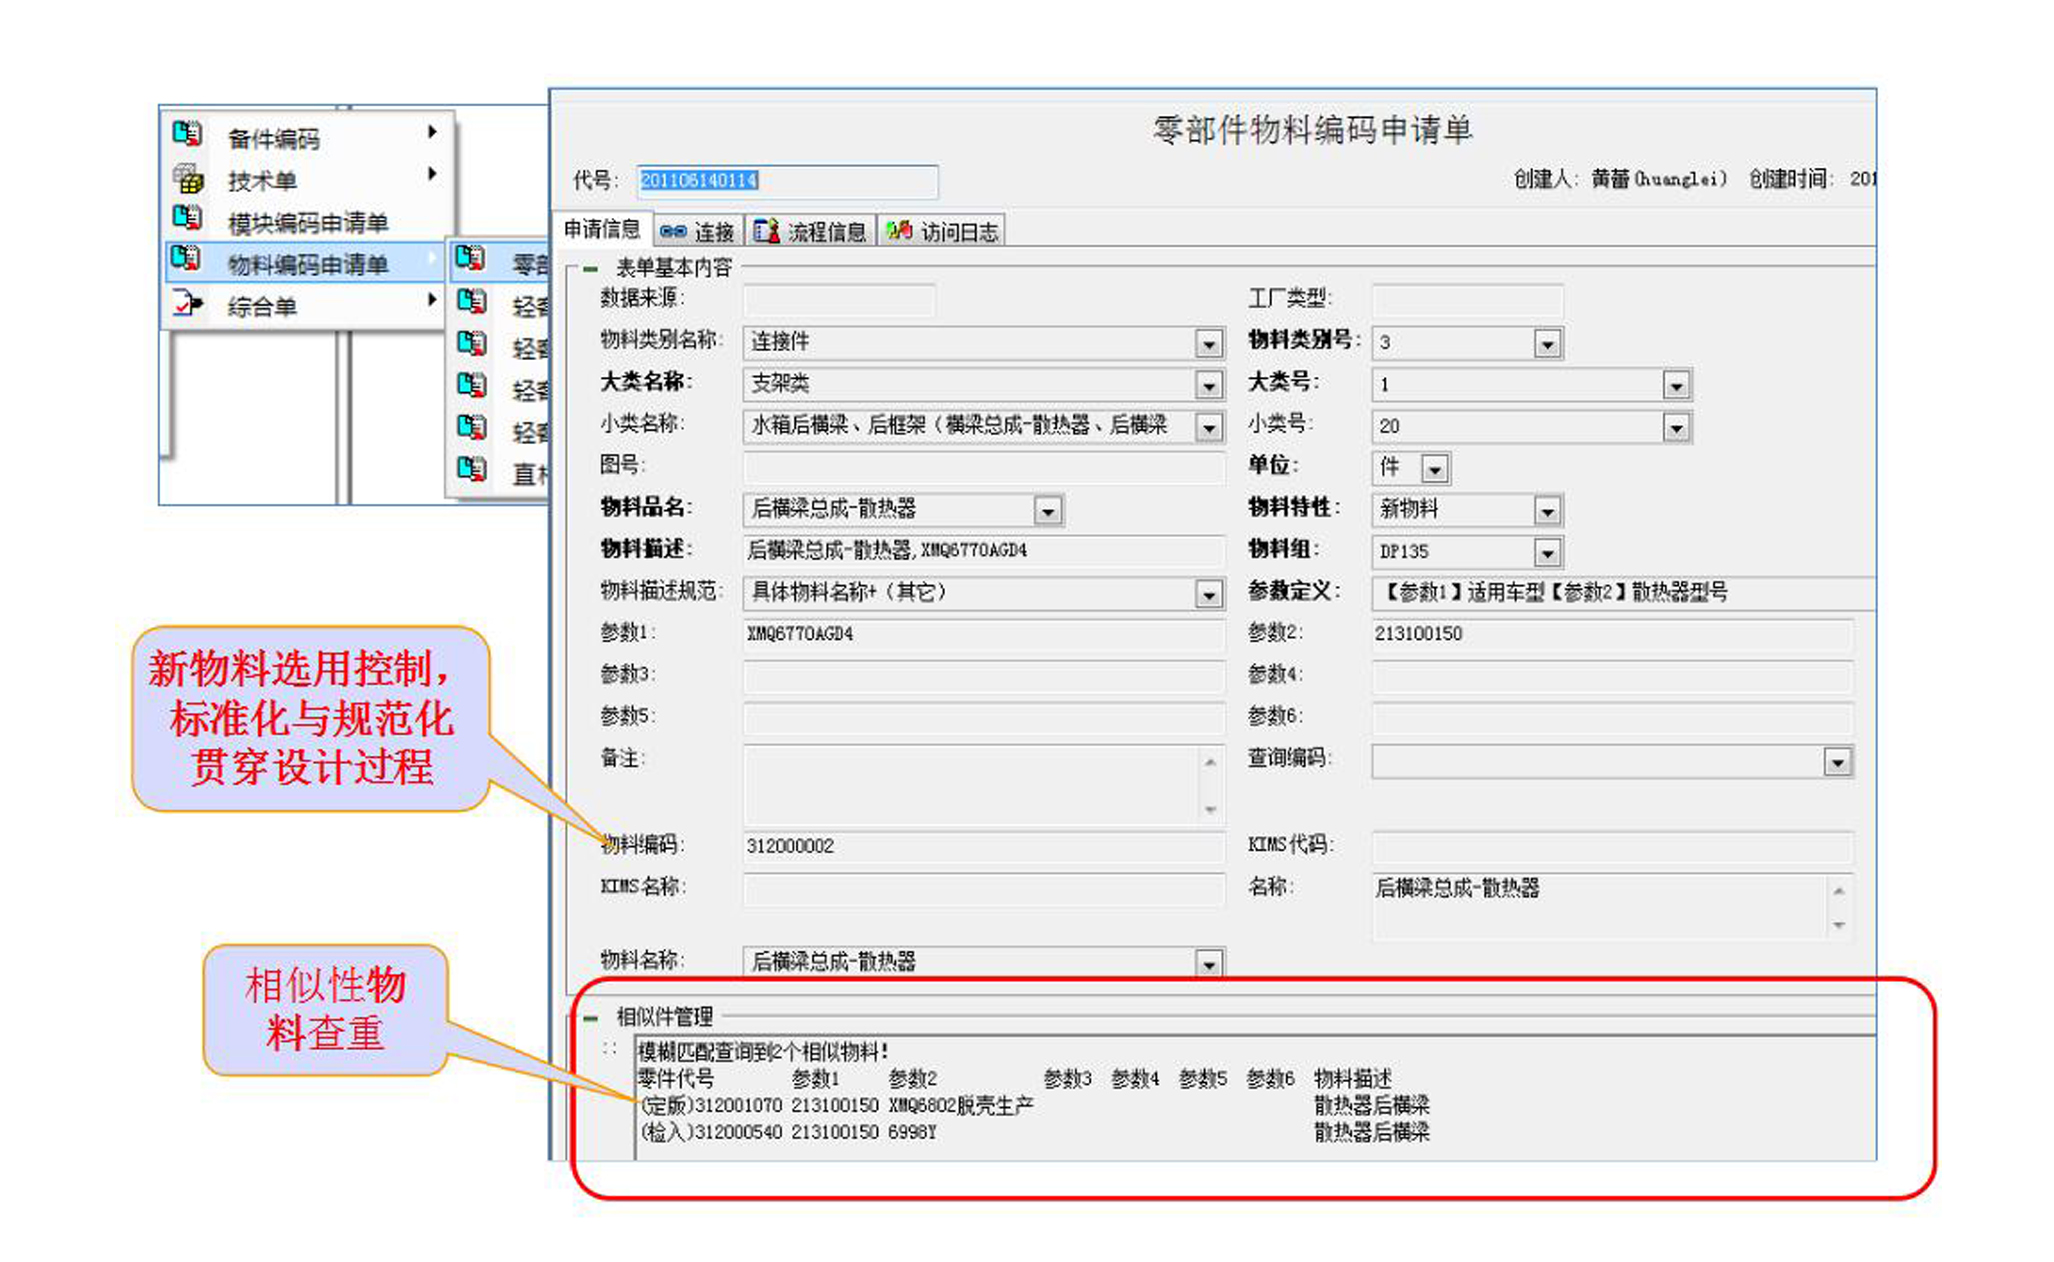The width and height of the screenshot is (2054, 1262).
Task: Collapse the 相似件管理 section
Action: coord(590,1018)
